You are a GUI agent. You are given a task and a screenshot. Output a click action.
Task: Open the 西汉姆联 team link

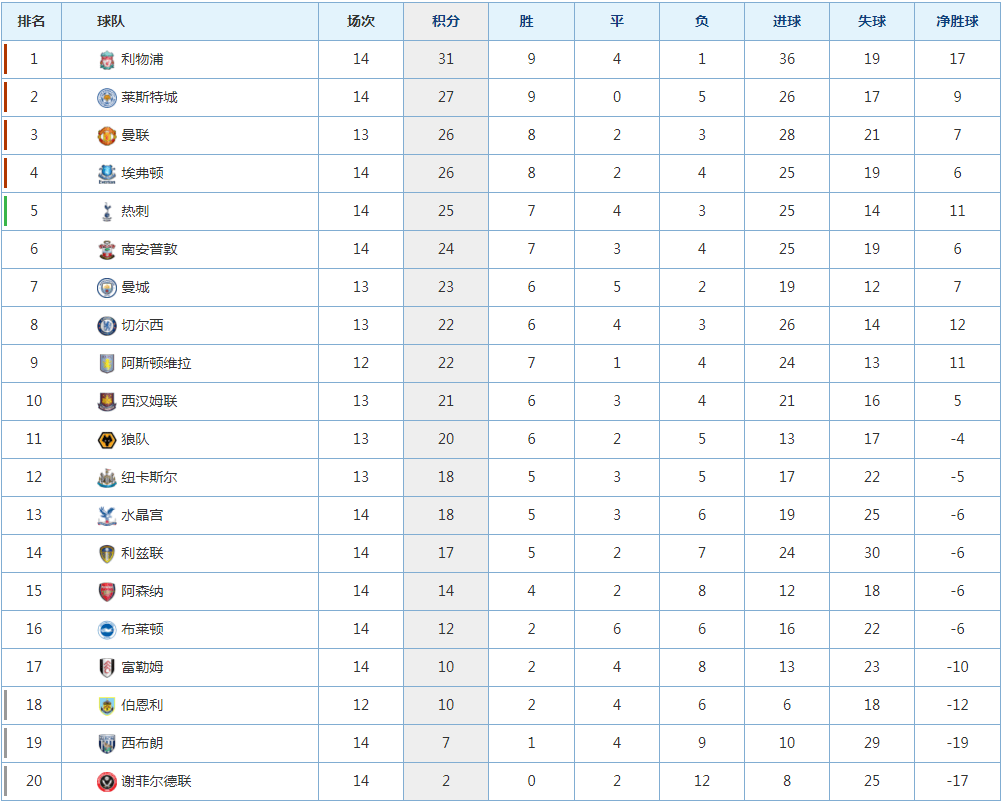tap(149, 401)
